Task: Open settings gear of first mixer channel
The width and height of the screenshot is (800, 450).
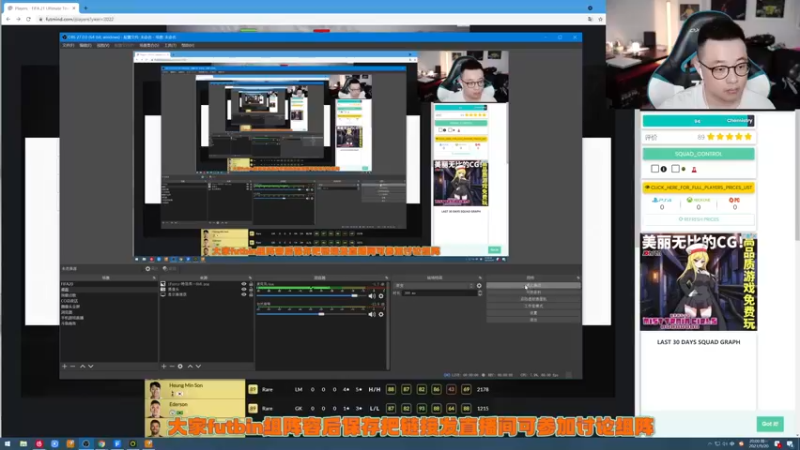Action: [x=381, y=296]
